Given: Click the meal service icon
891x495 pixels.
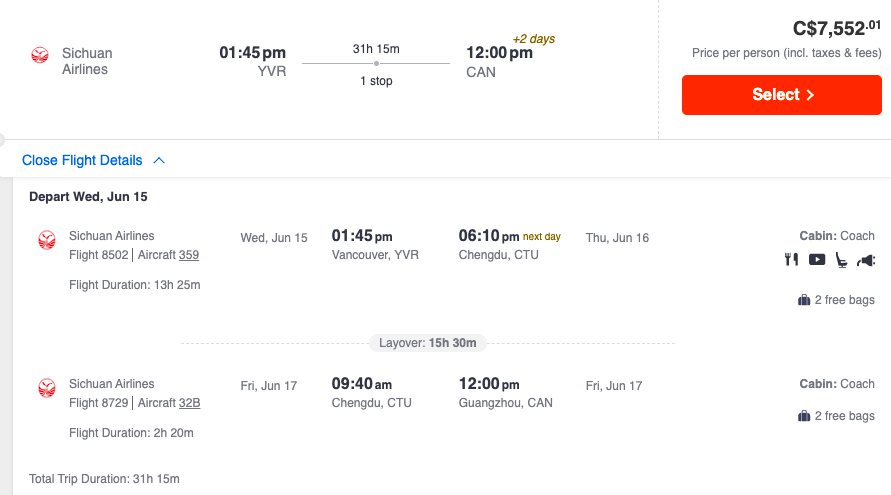Looking at the screenshot, I should 791,260.
